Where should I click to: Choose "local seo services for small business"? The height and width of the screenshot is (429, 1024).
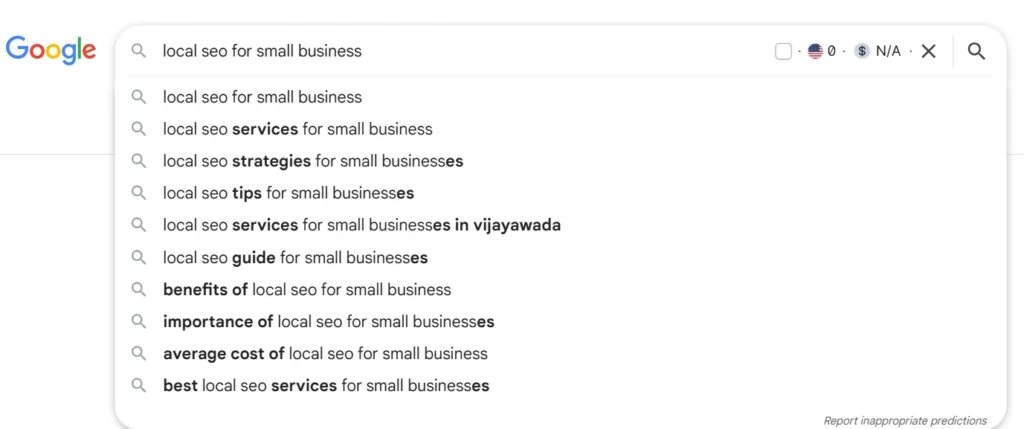pyautogui.click(x=297, y=129)
